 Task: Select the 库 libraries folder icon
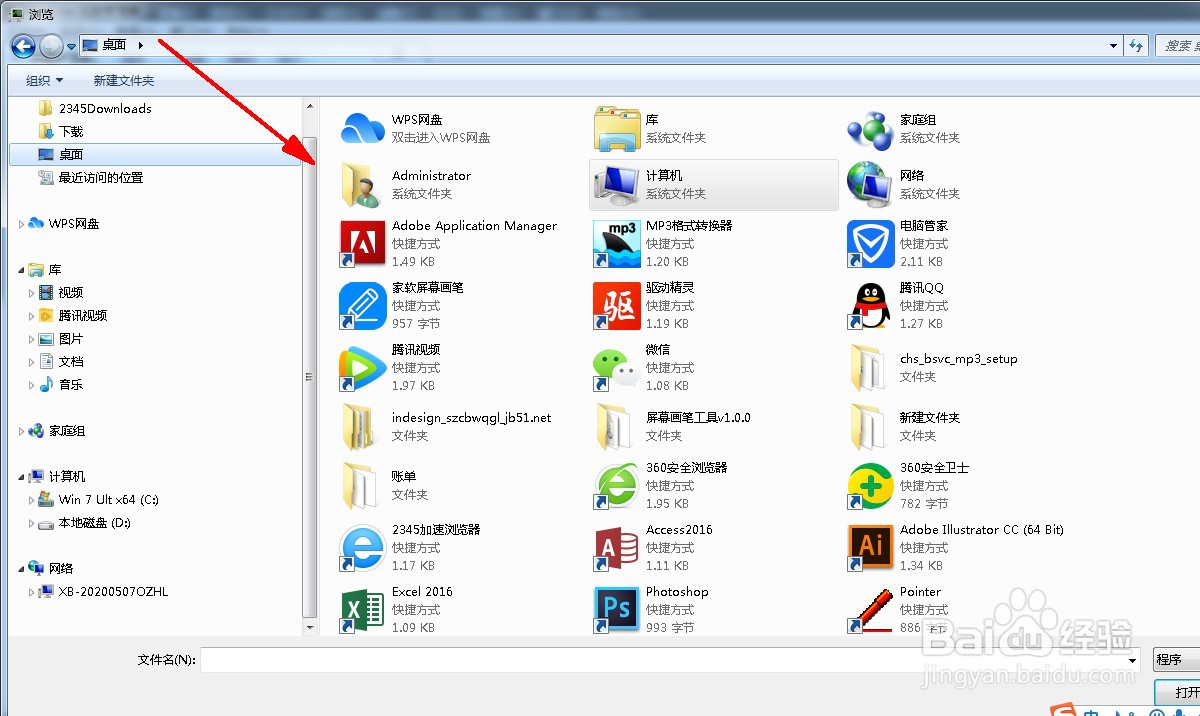(617, 128)
